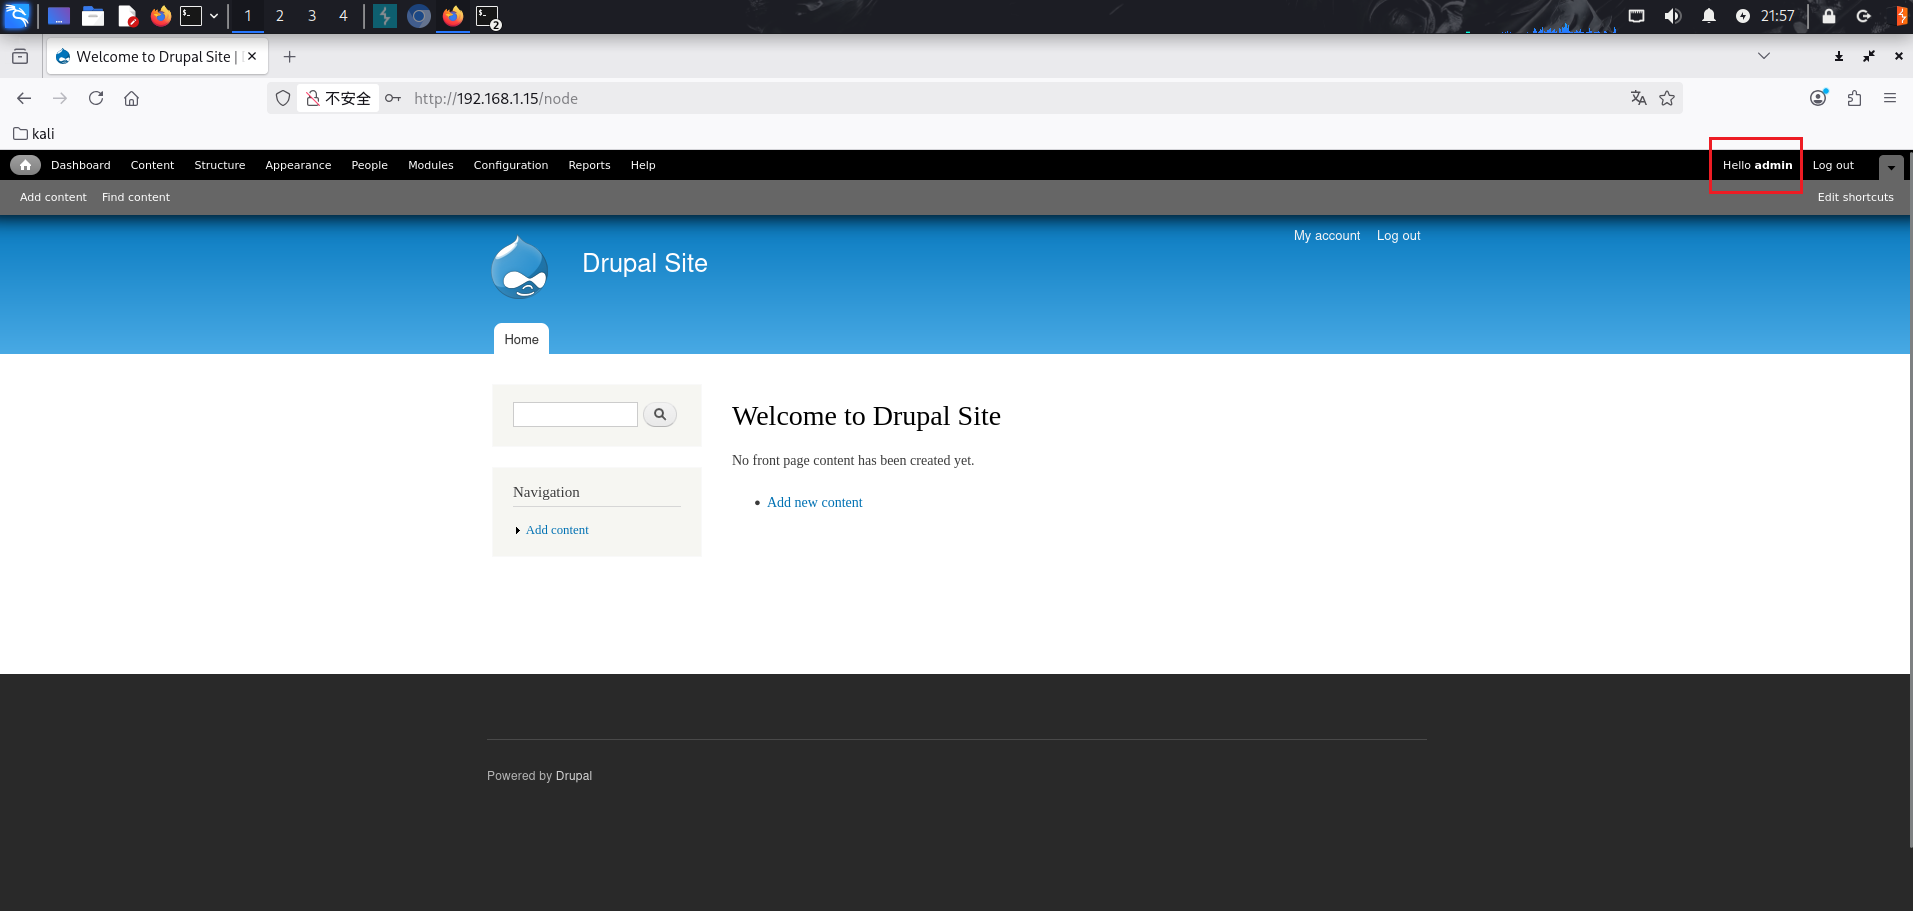This screenshot has height=911, width=1913.
Task: Select the Home tab
Action: [521, 339]
